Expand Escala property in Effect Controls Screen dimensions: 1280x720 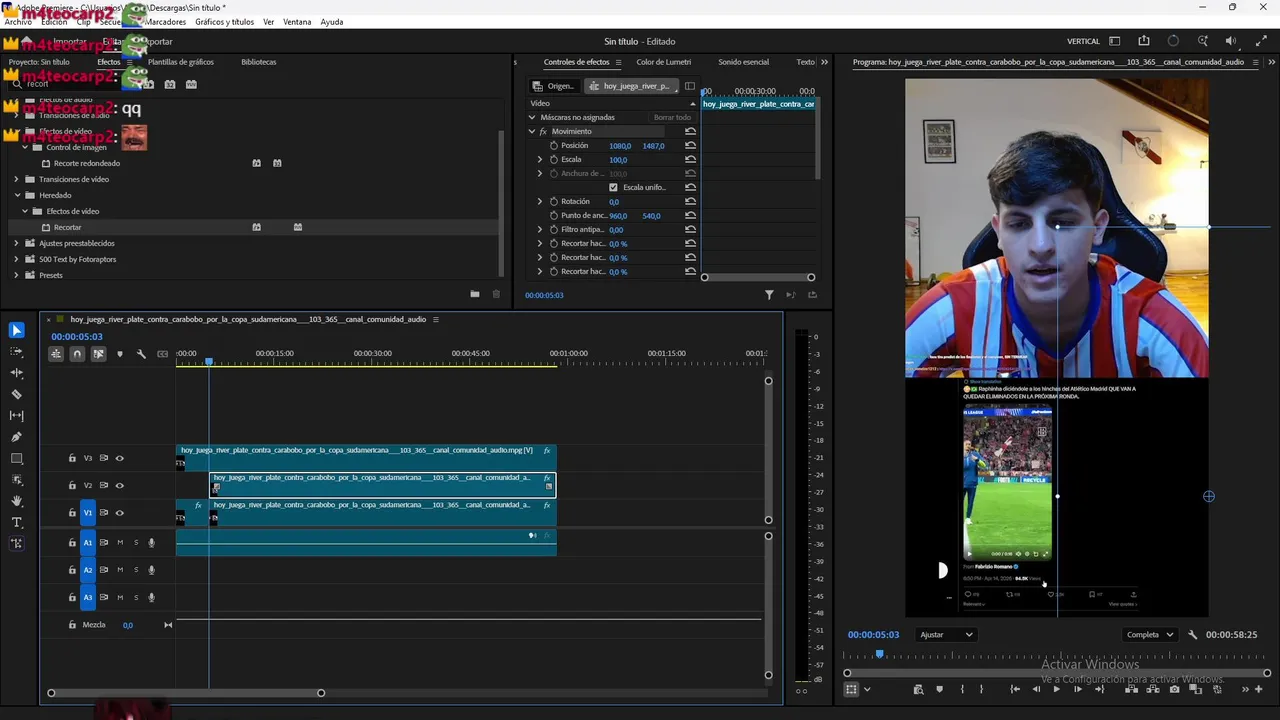point(540,160)
